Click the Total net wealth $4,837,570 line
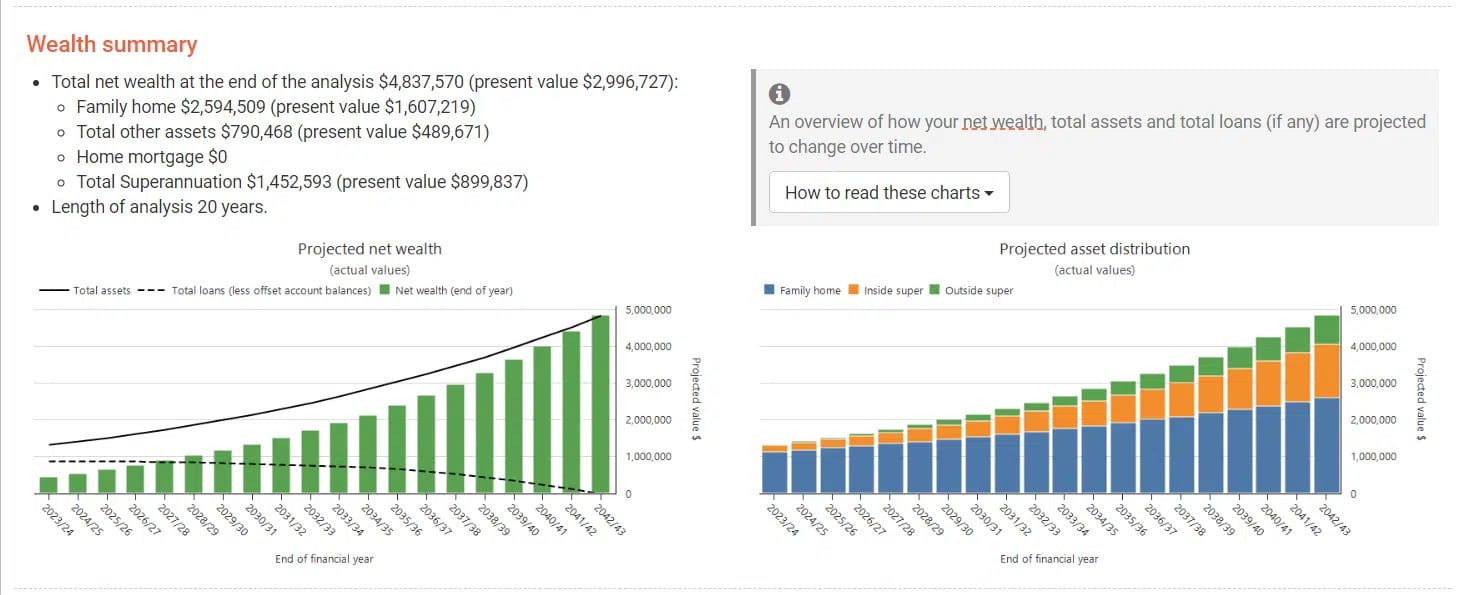Viewport: 1462px width, 595px height. pos(365,81)
